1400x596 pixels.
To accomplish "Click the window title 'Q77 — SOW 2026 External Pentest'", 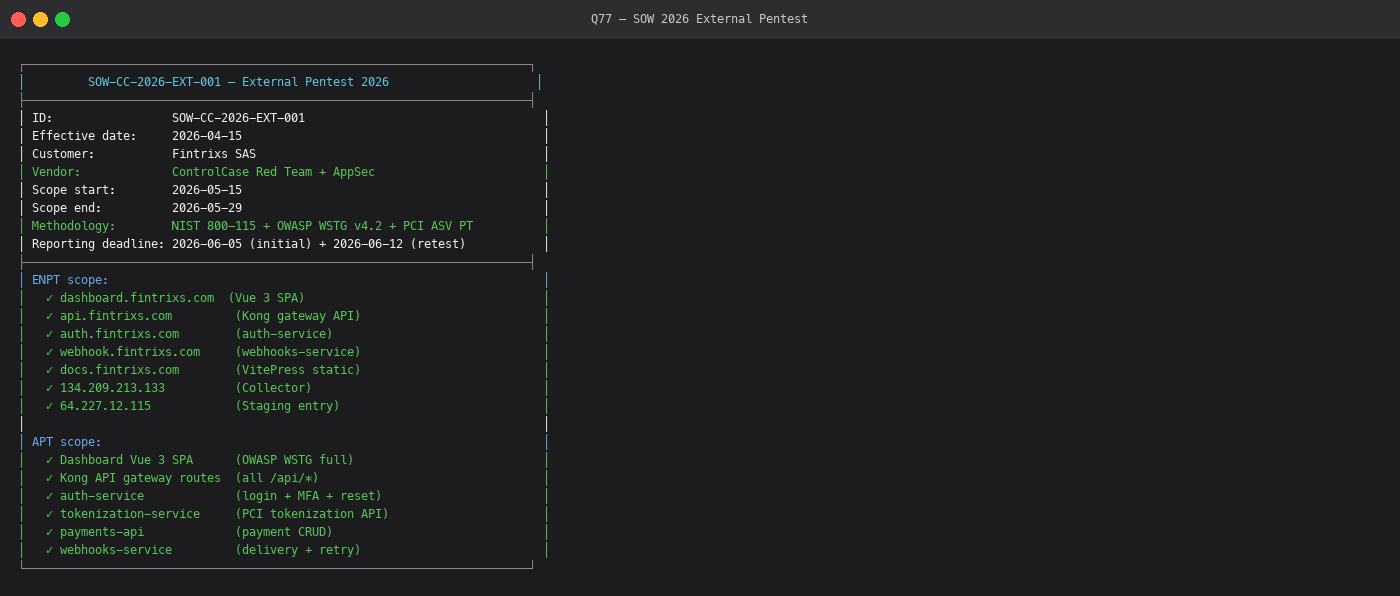I will [699, 19].
